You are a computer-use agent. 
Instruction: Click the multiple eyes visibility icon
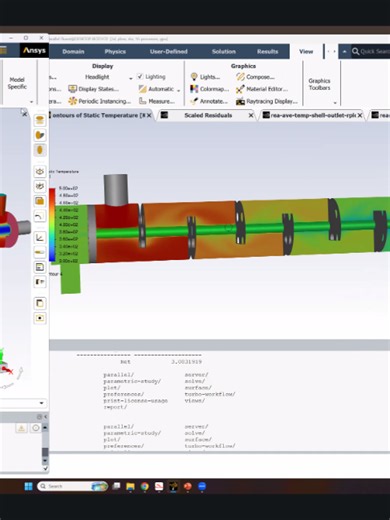pyautogui.click(x=40, y=186)
